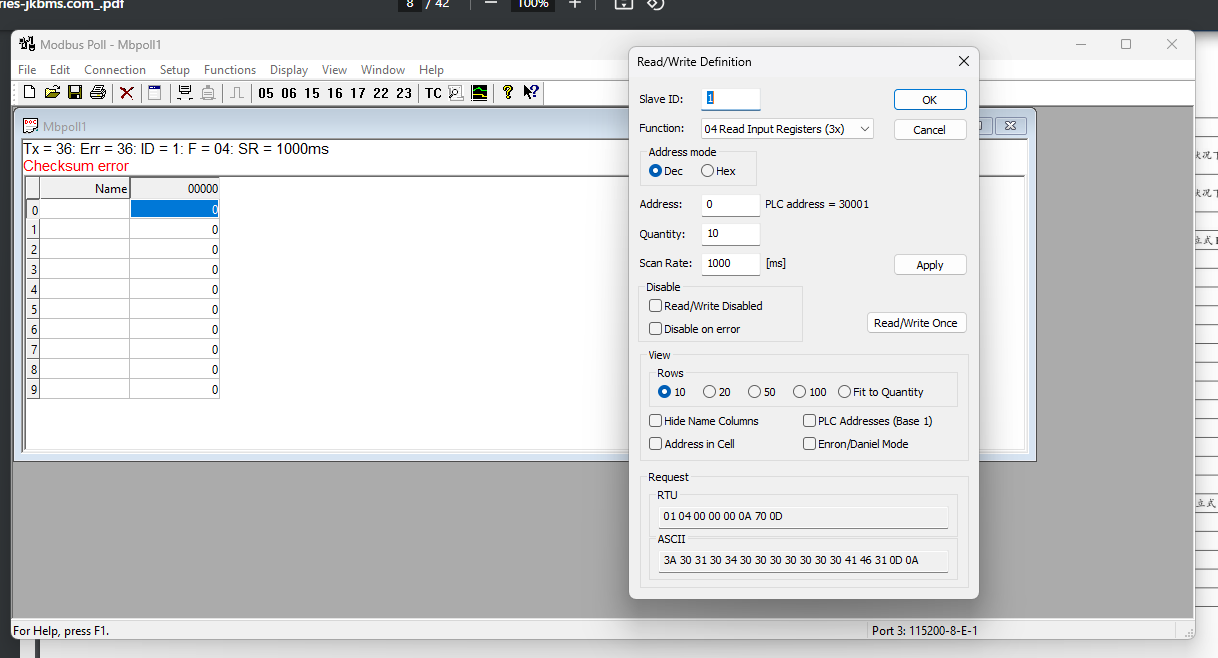Viewport: 1218px width, 658px height.
Task: Click the pulse waveform toolbar icon
Action: tap(237, 93)
